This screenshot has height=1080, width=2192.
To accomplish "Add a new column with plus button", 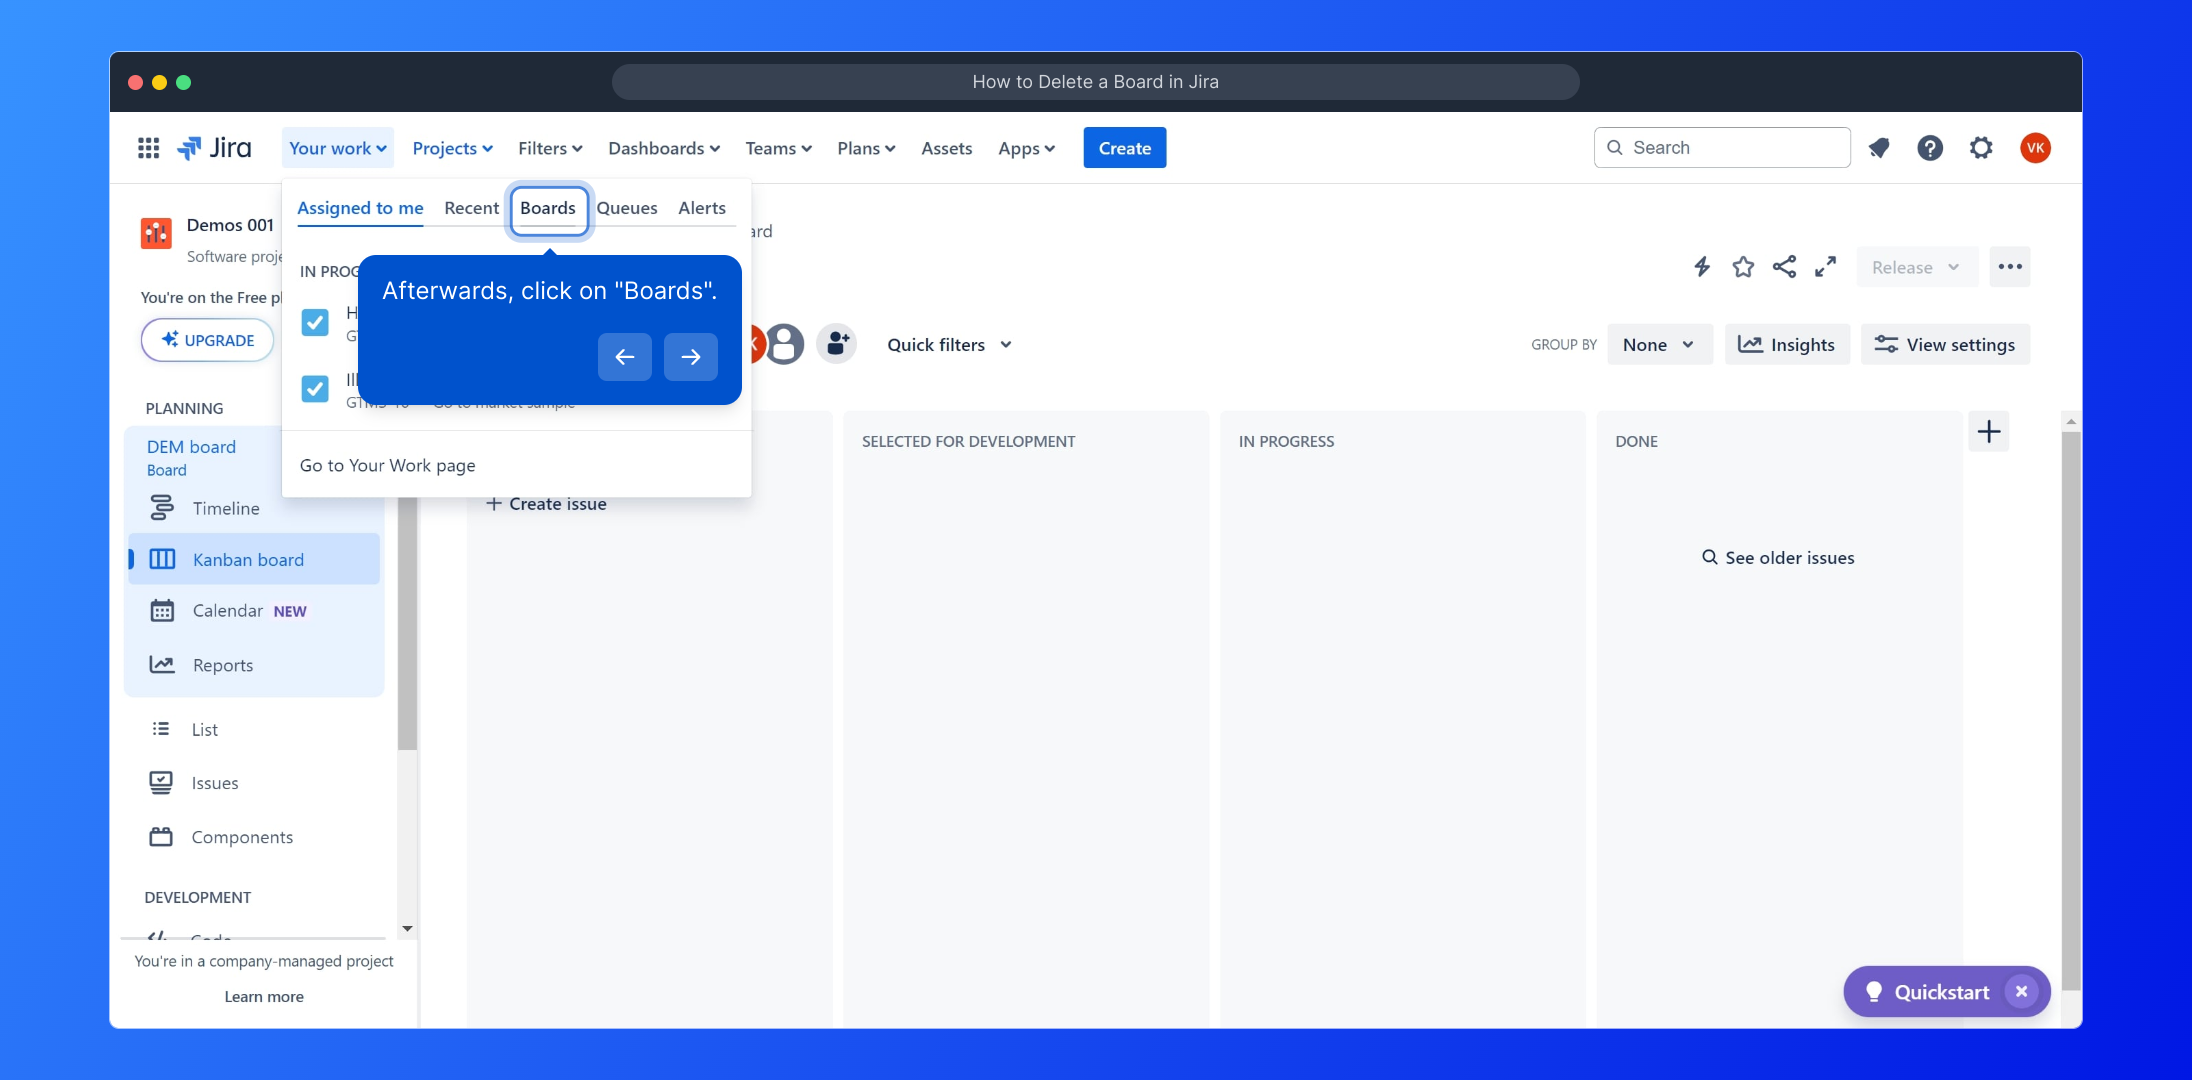I will 1988,432.
